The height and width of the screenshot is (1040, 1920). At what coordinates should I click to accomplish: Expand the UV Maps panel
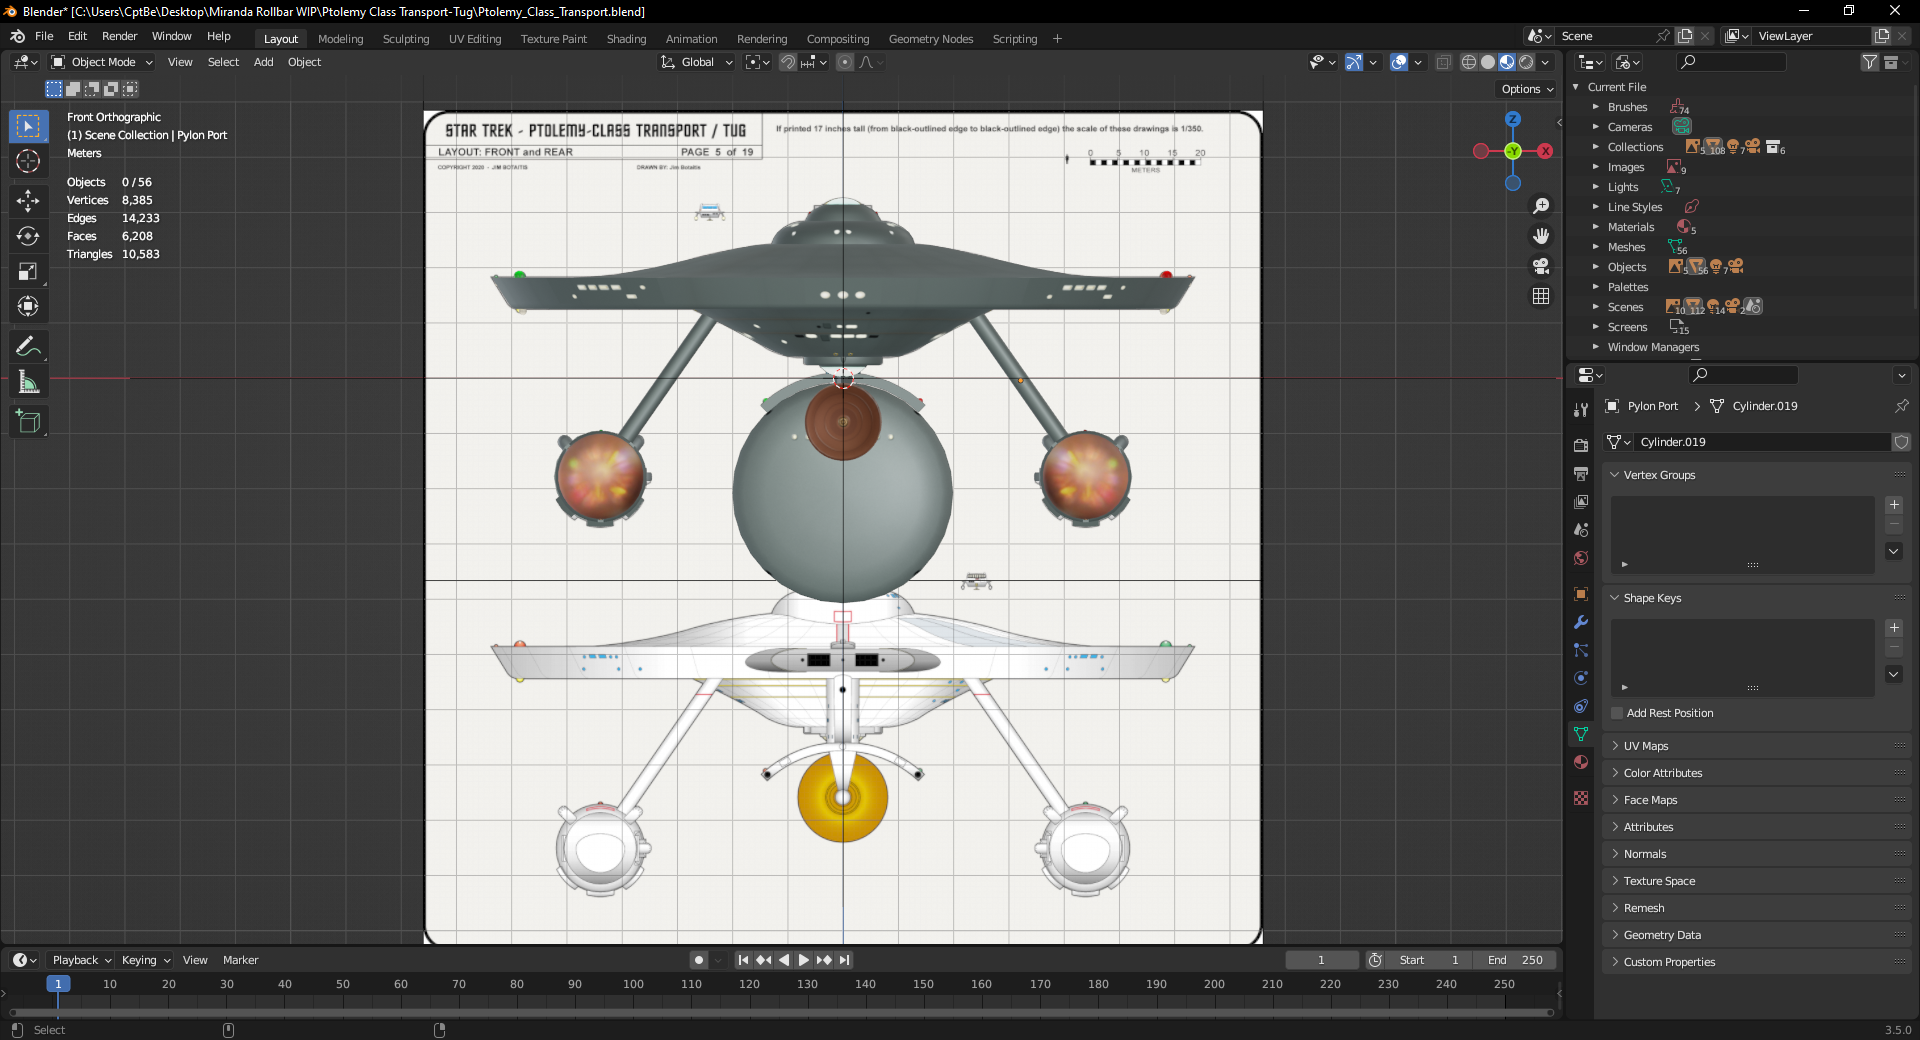(1646, 746)
